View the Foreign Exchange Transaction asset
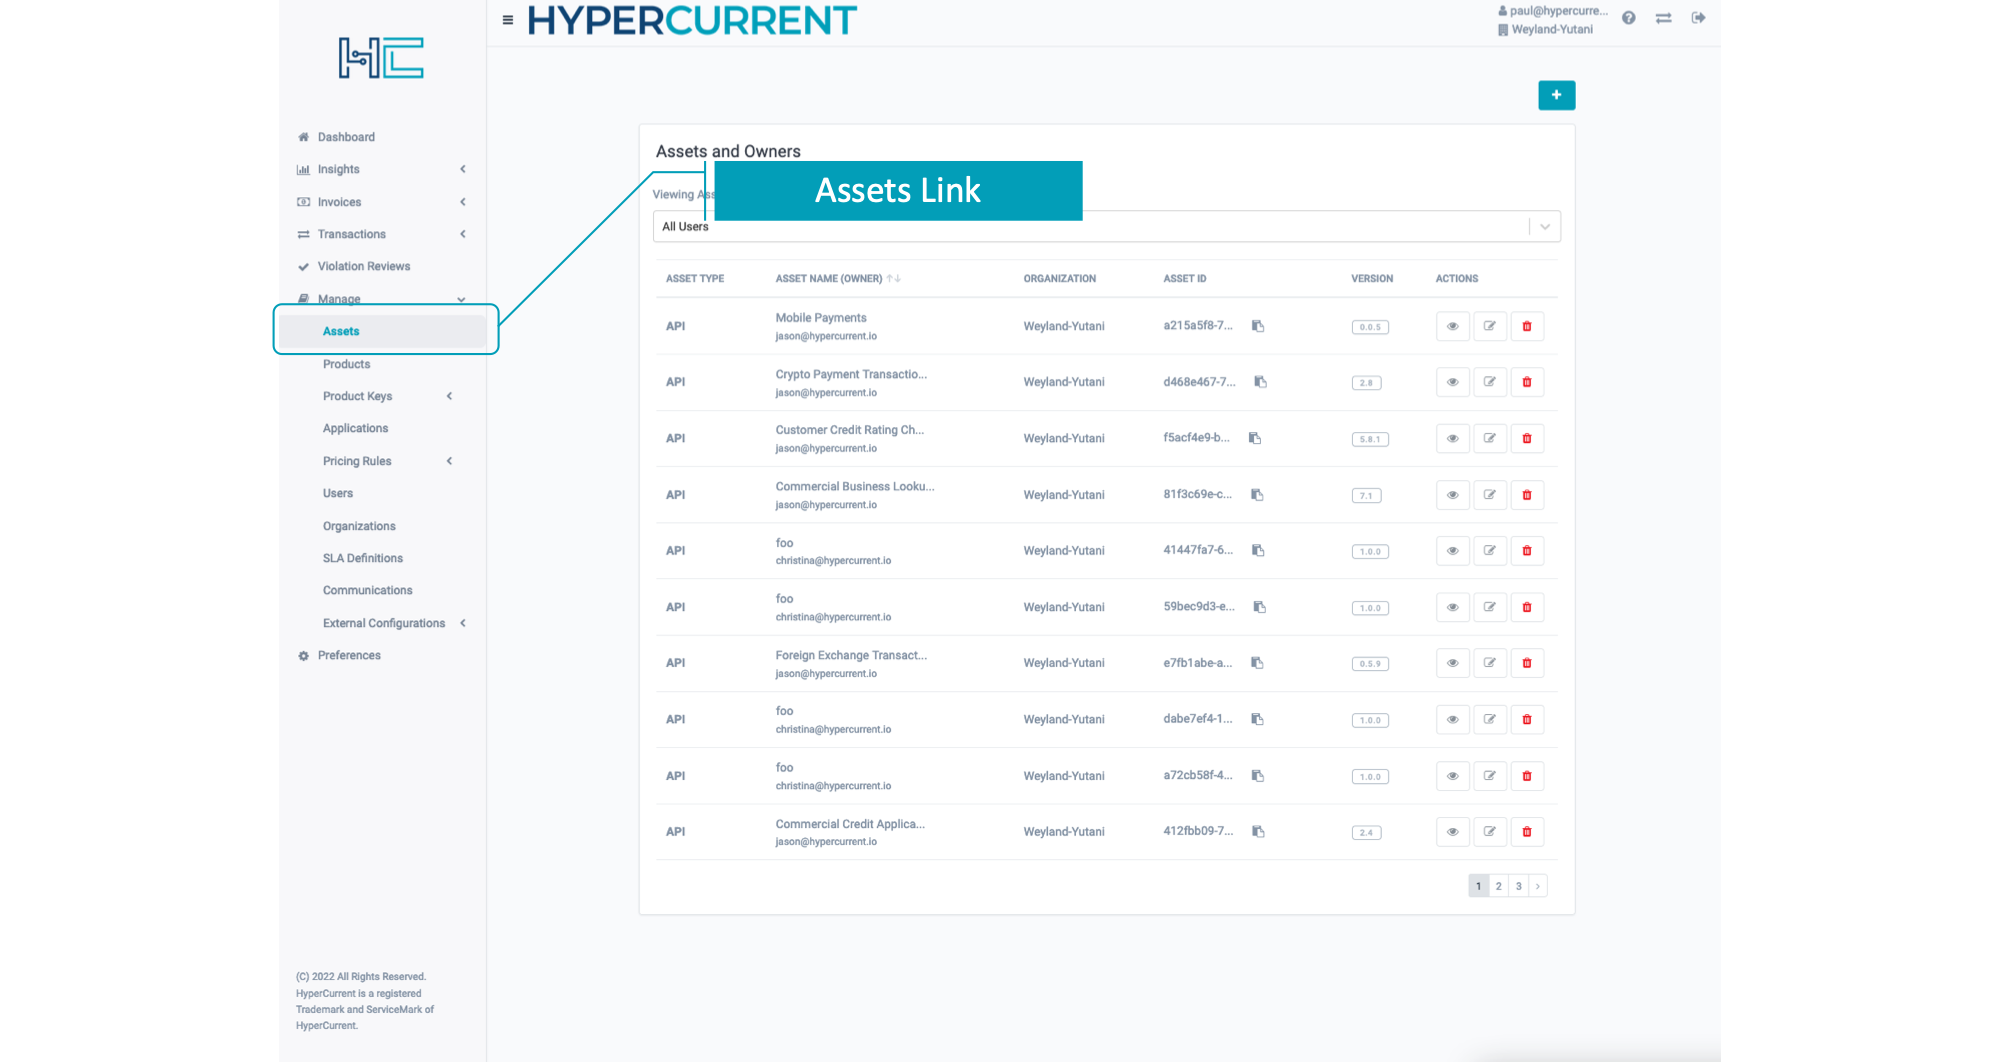Viewport: 2000px width, 1062px height. click(1452, 663)
